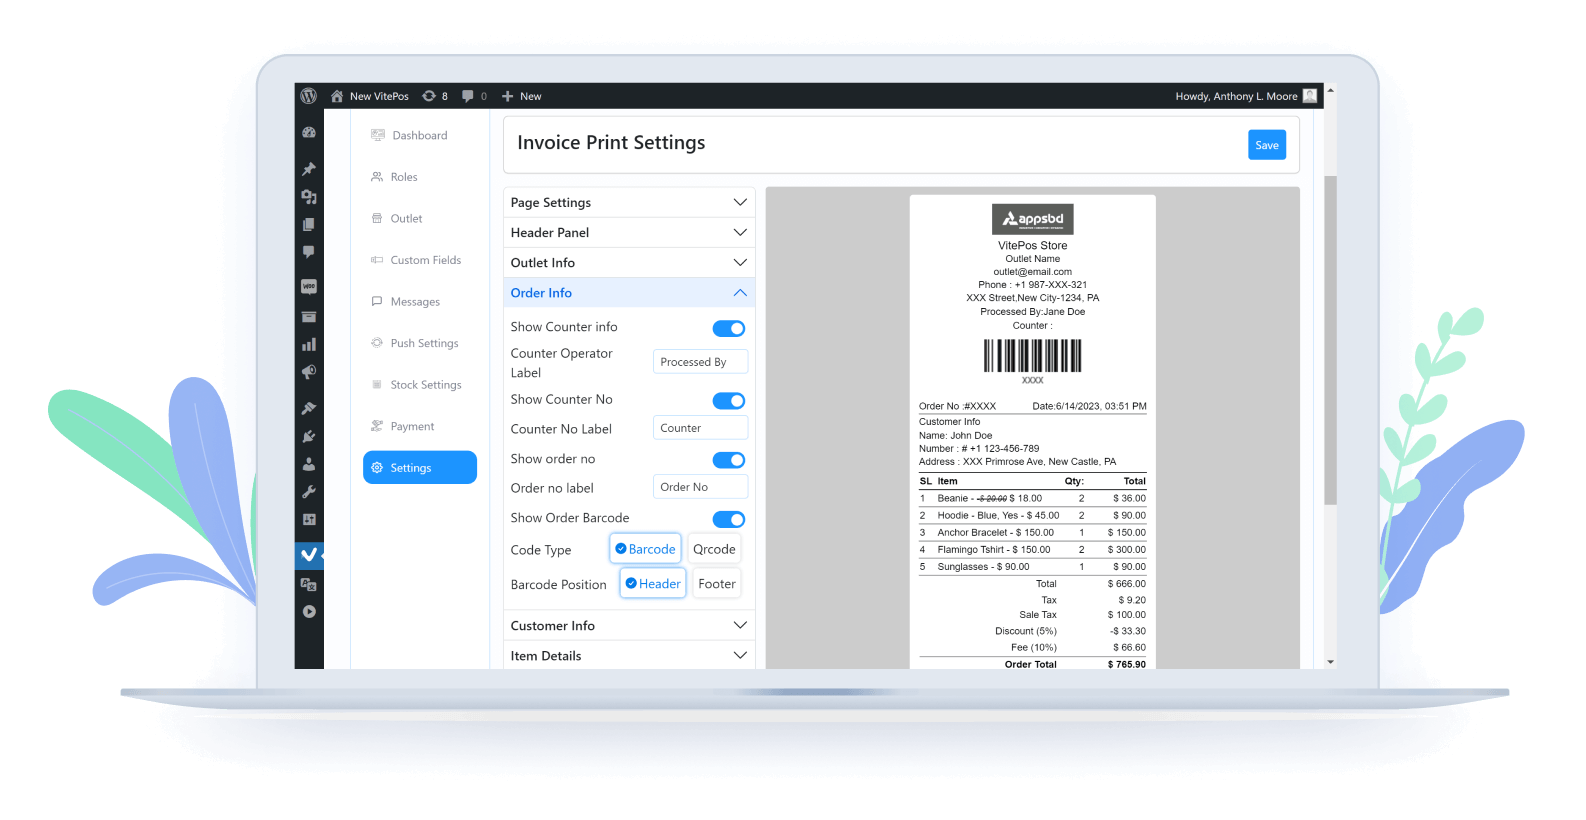Open the Products archive box icon

(309, 316)
